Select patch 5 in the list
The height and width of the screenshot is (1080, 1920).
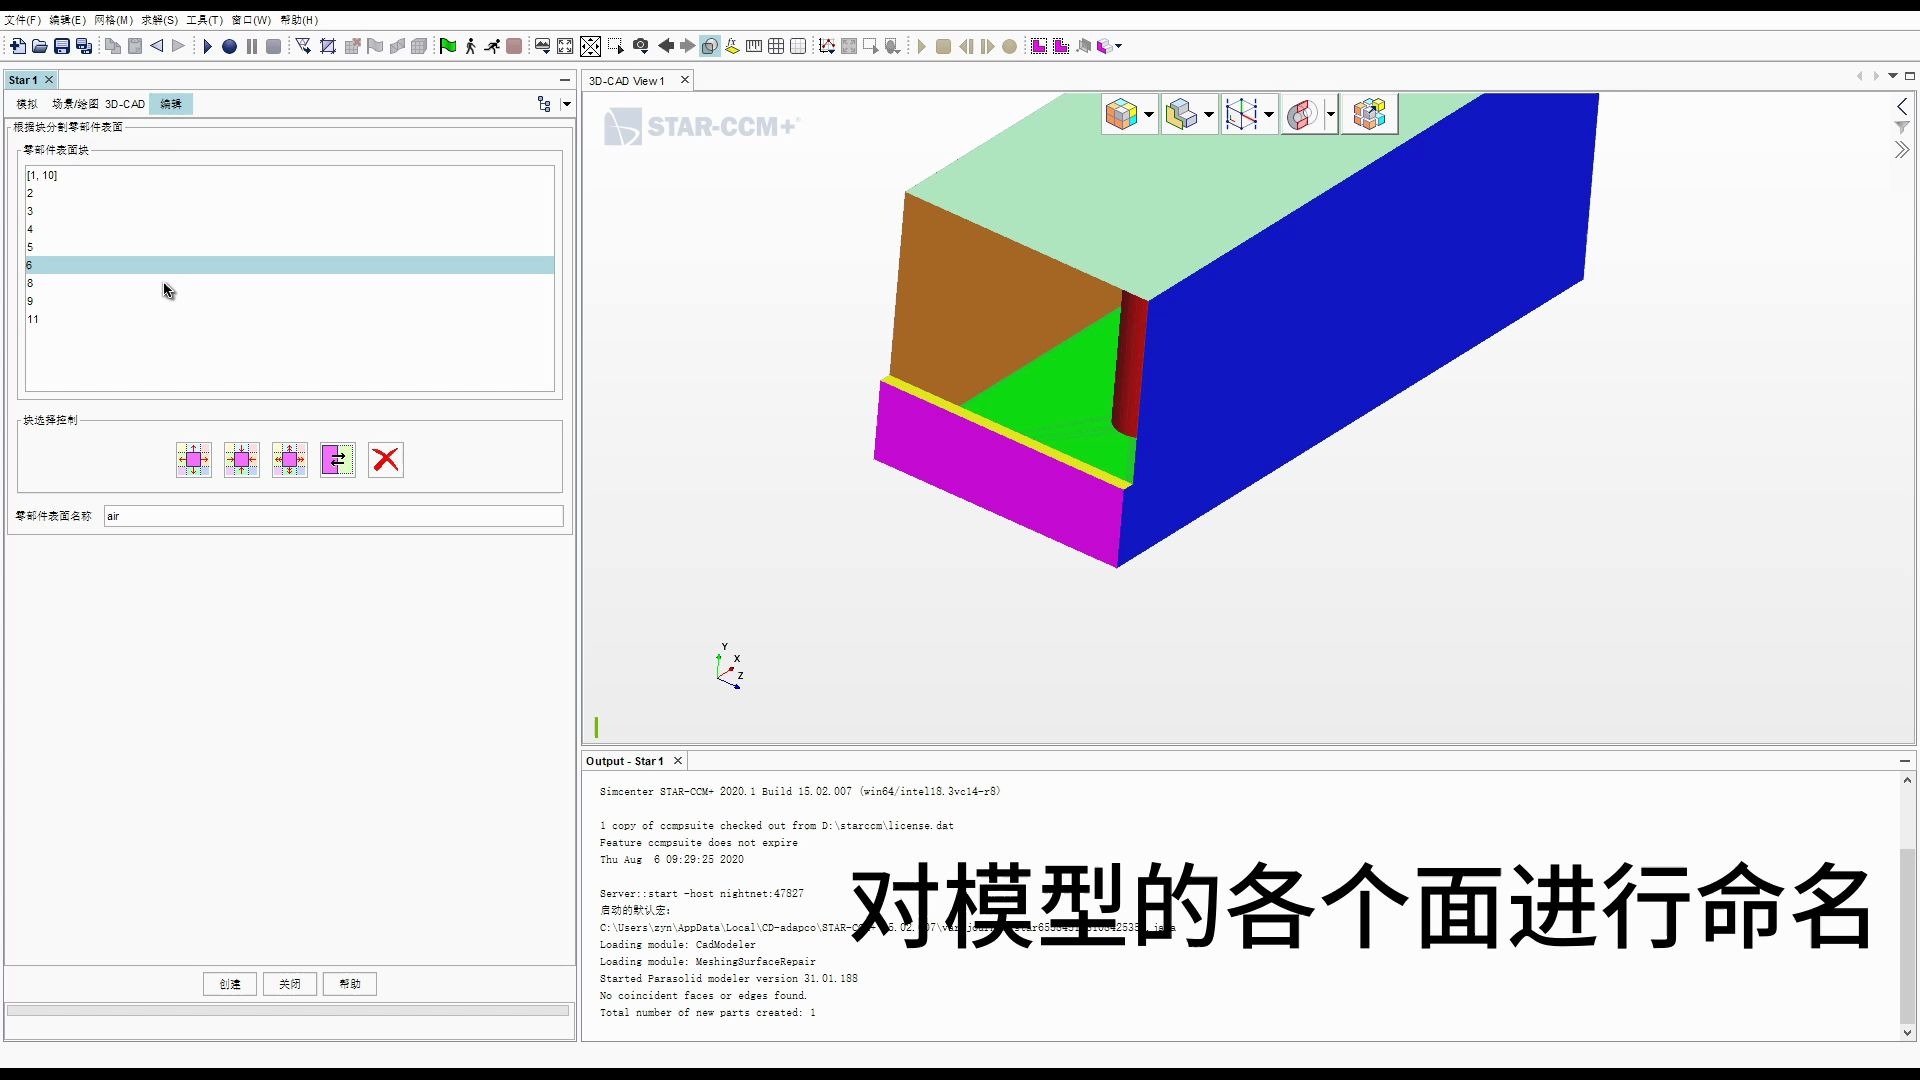pos(289,247)
